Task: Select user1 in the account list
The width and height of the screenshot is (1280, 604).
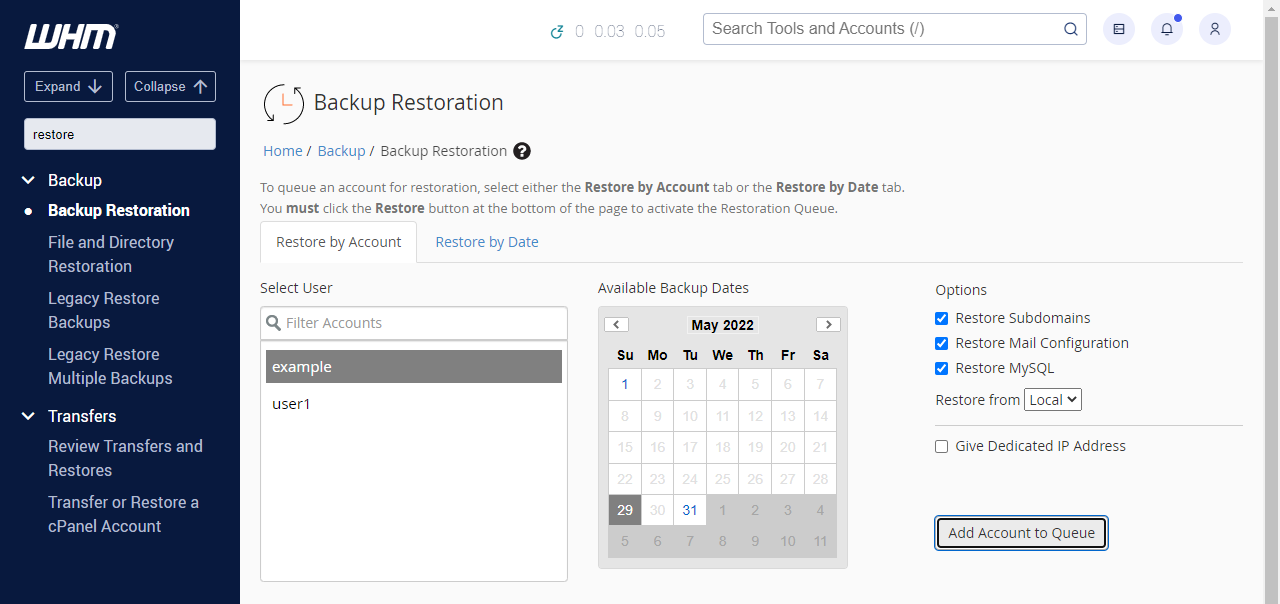Action: pos(291,403)
